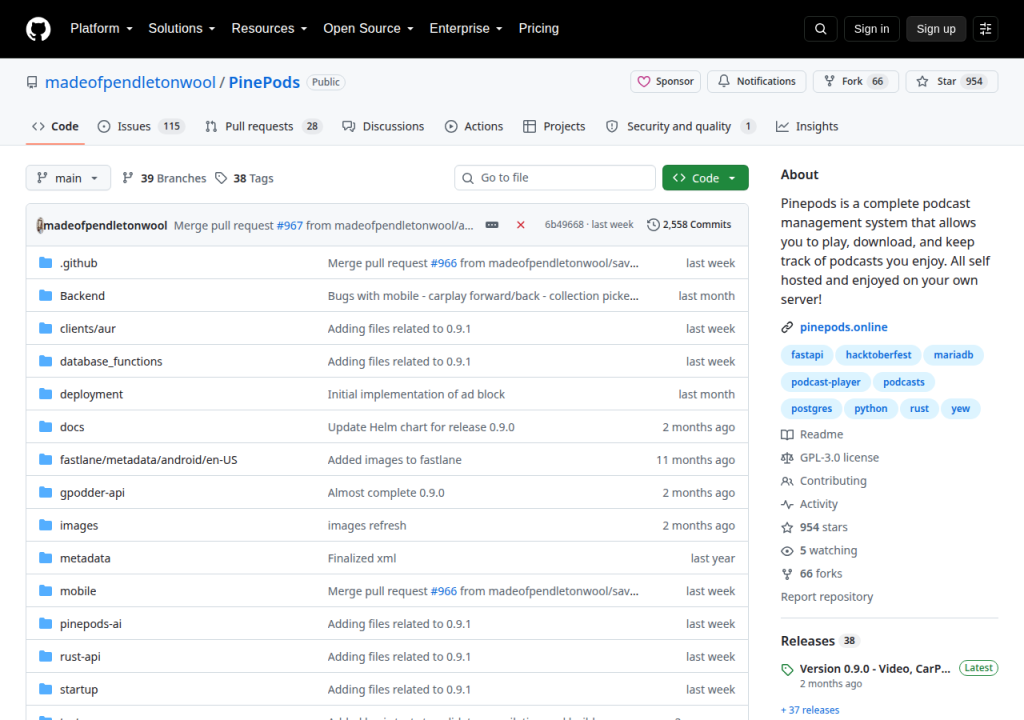
Task: Open the + 37 releases link
Action: 810,710
